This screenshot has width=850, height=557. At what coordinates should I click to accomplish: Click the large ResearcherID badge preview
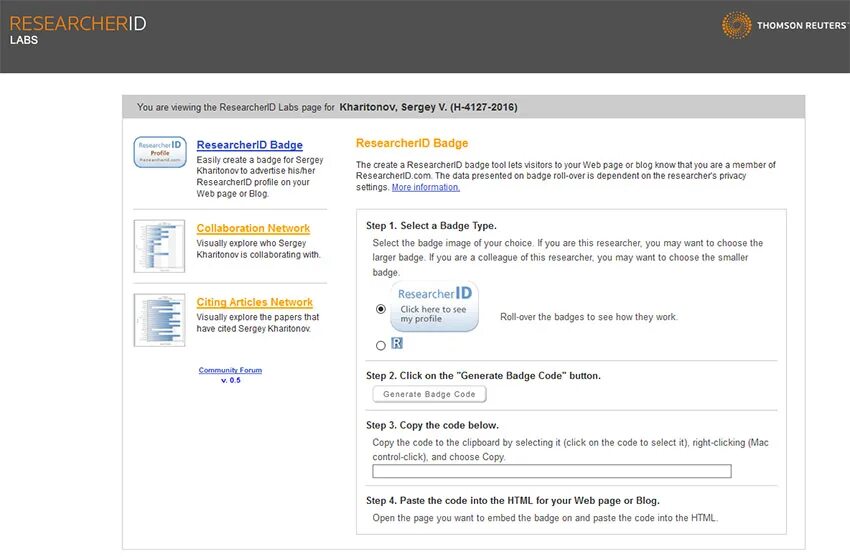(x=434, y=306)
